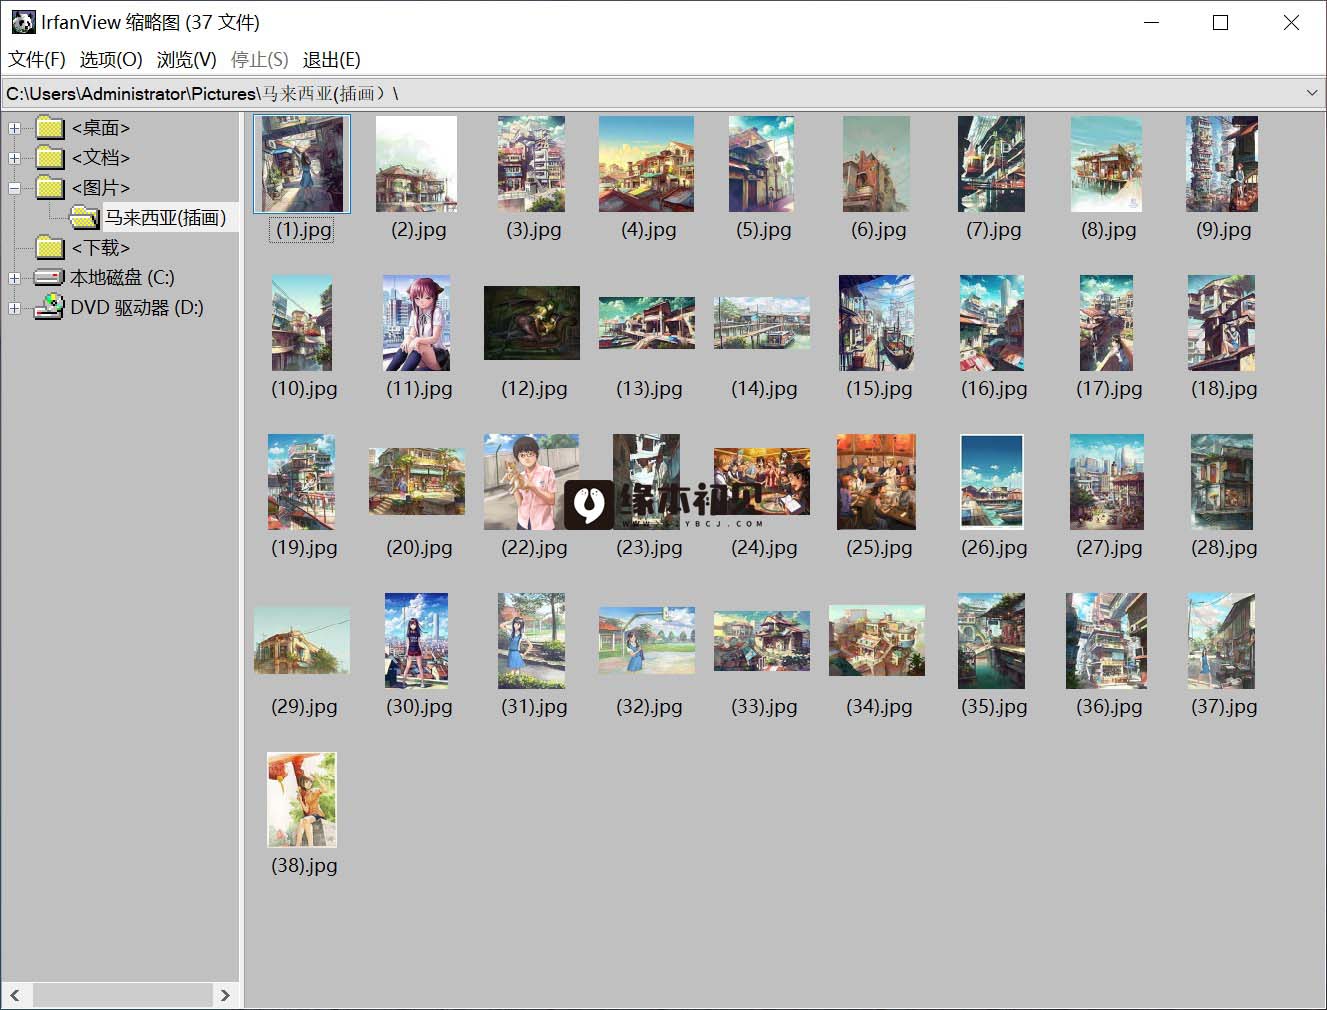The image size is (1327, 1010).
Task: Click the open folder icon for 马来西亚(插画)
Action: (84, 217)
